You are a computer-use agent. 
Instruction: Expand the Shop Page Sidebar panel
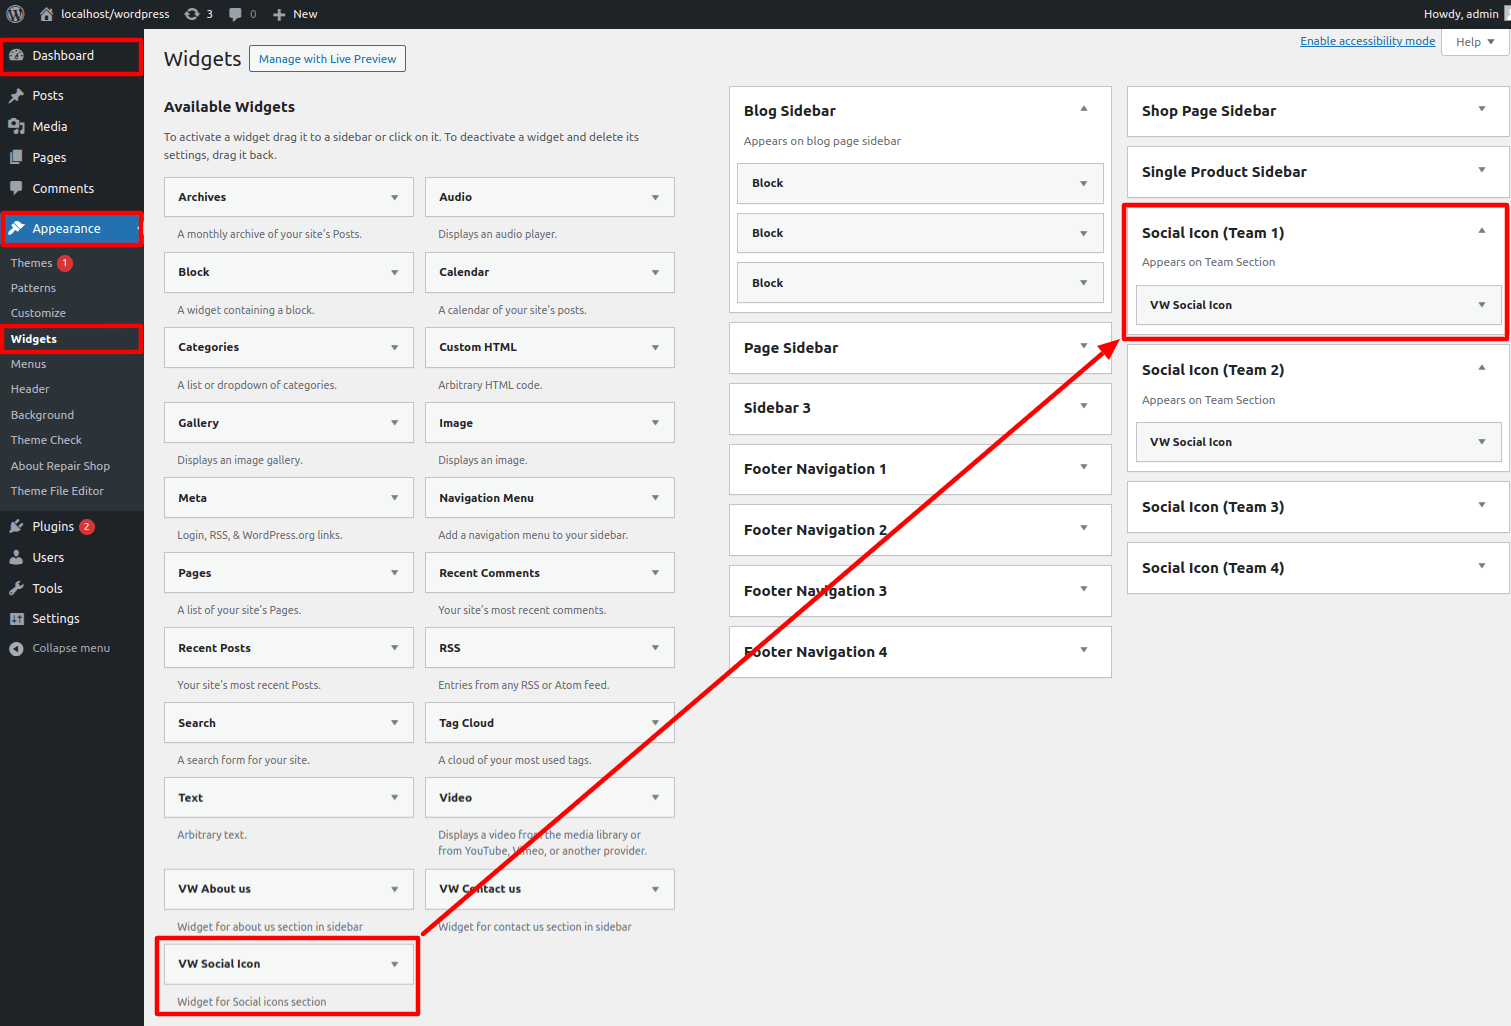[1481, 109]
